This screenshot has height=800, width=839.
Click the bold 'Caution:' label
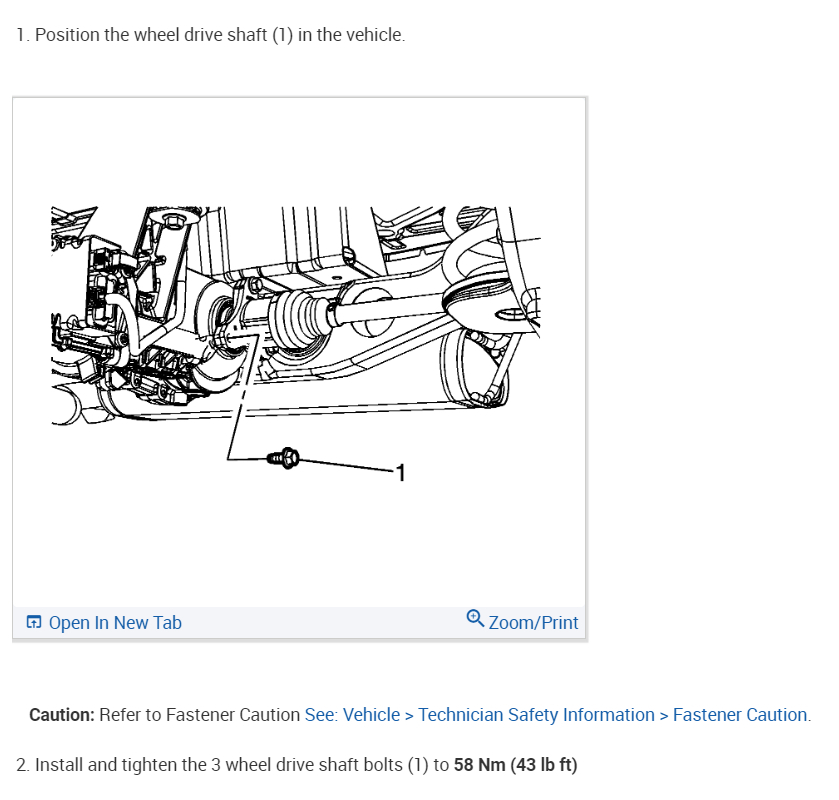tap(62, 714)
